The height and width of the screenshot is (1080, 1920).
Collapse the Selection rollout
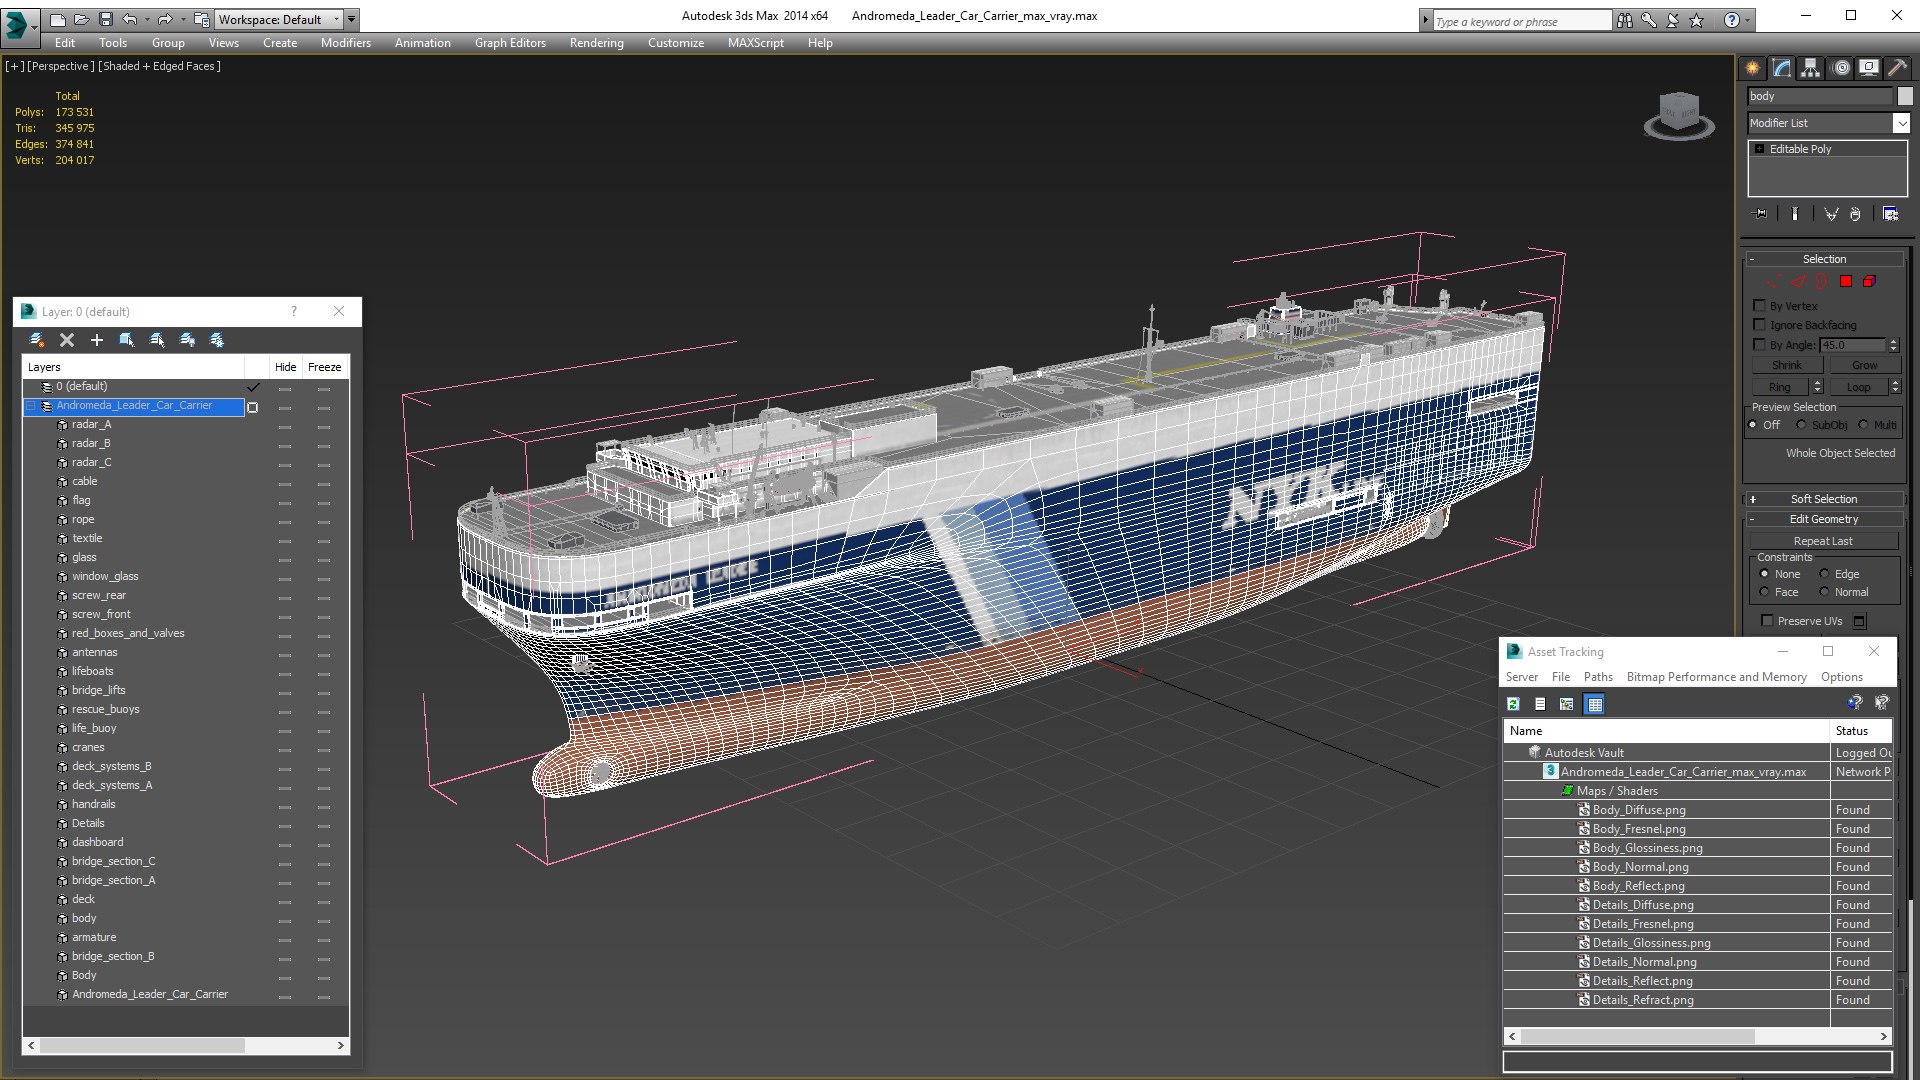tap(1824, 259)
